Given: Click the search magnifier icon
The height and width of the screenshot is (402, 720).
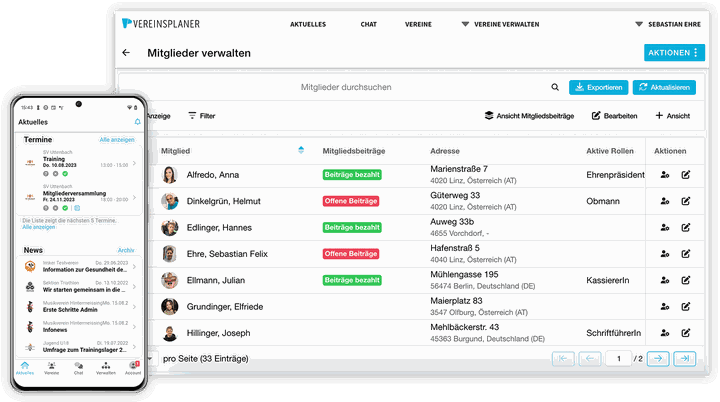Looking at the screenshot, I should 555,88.
